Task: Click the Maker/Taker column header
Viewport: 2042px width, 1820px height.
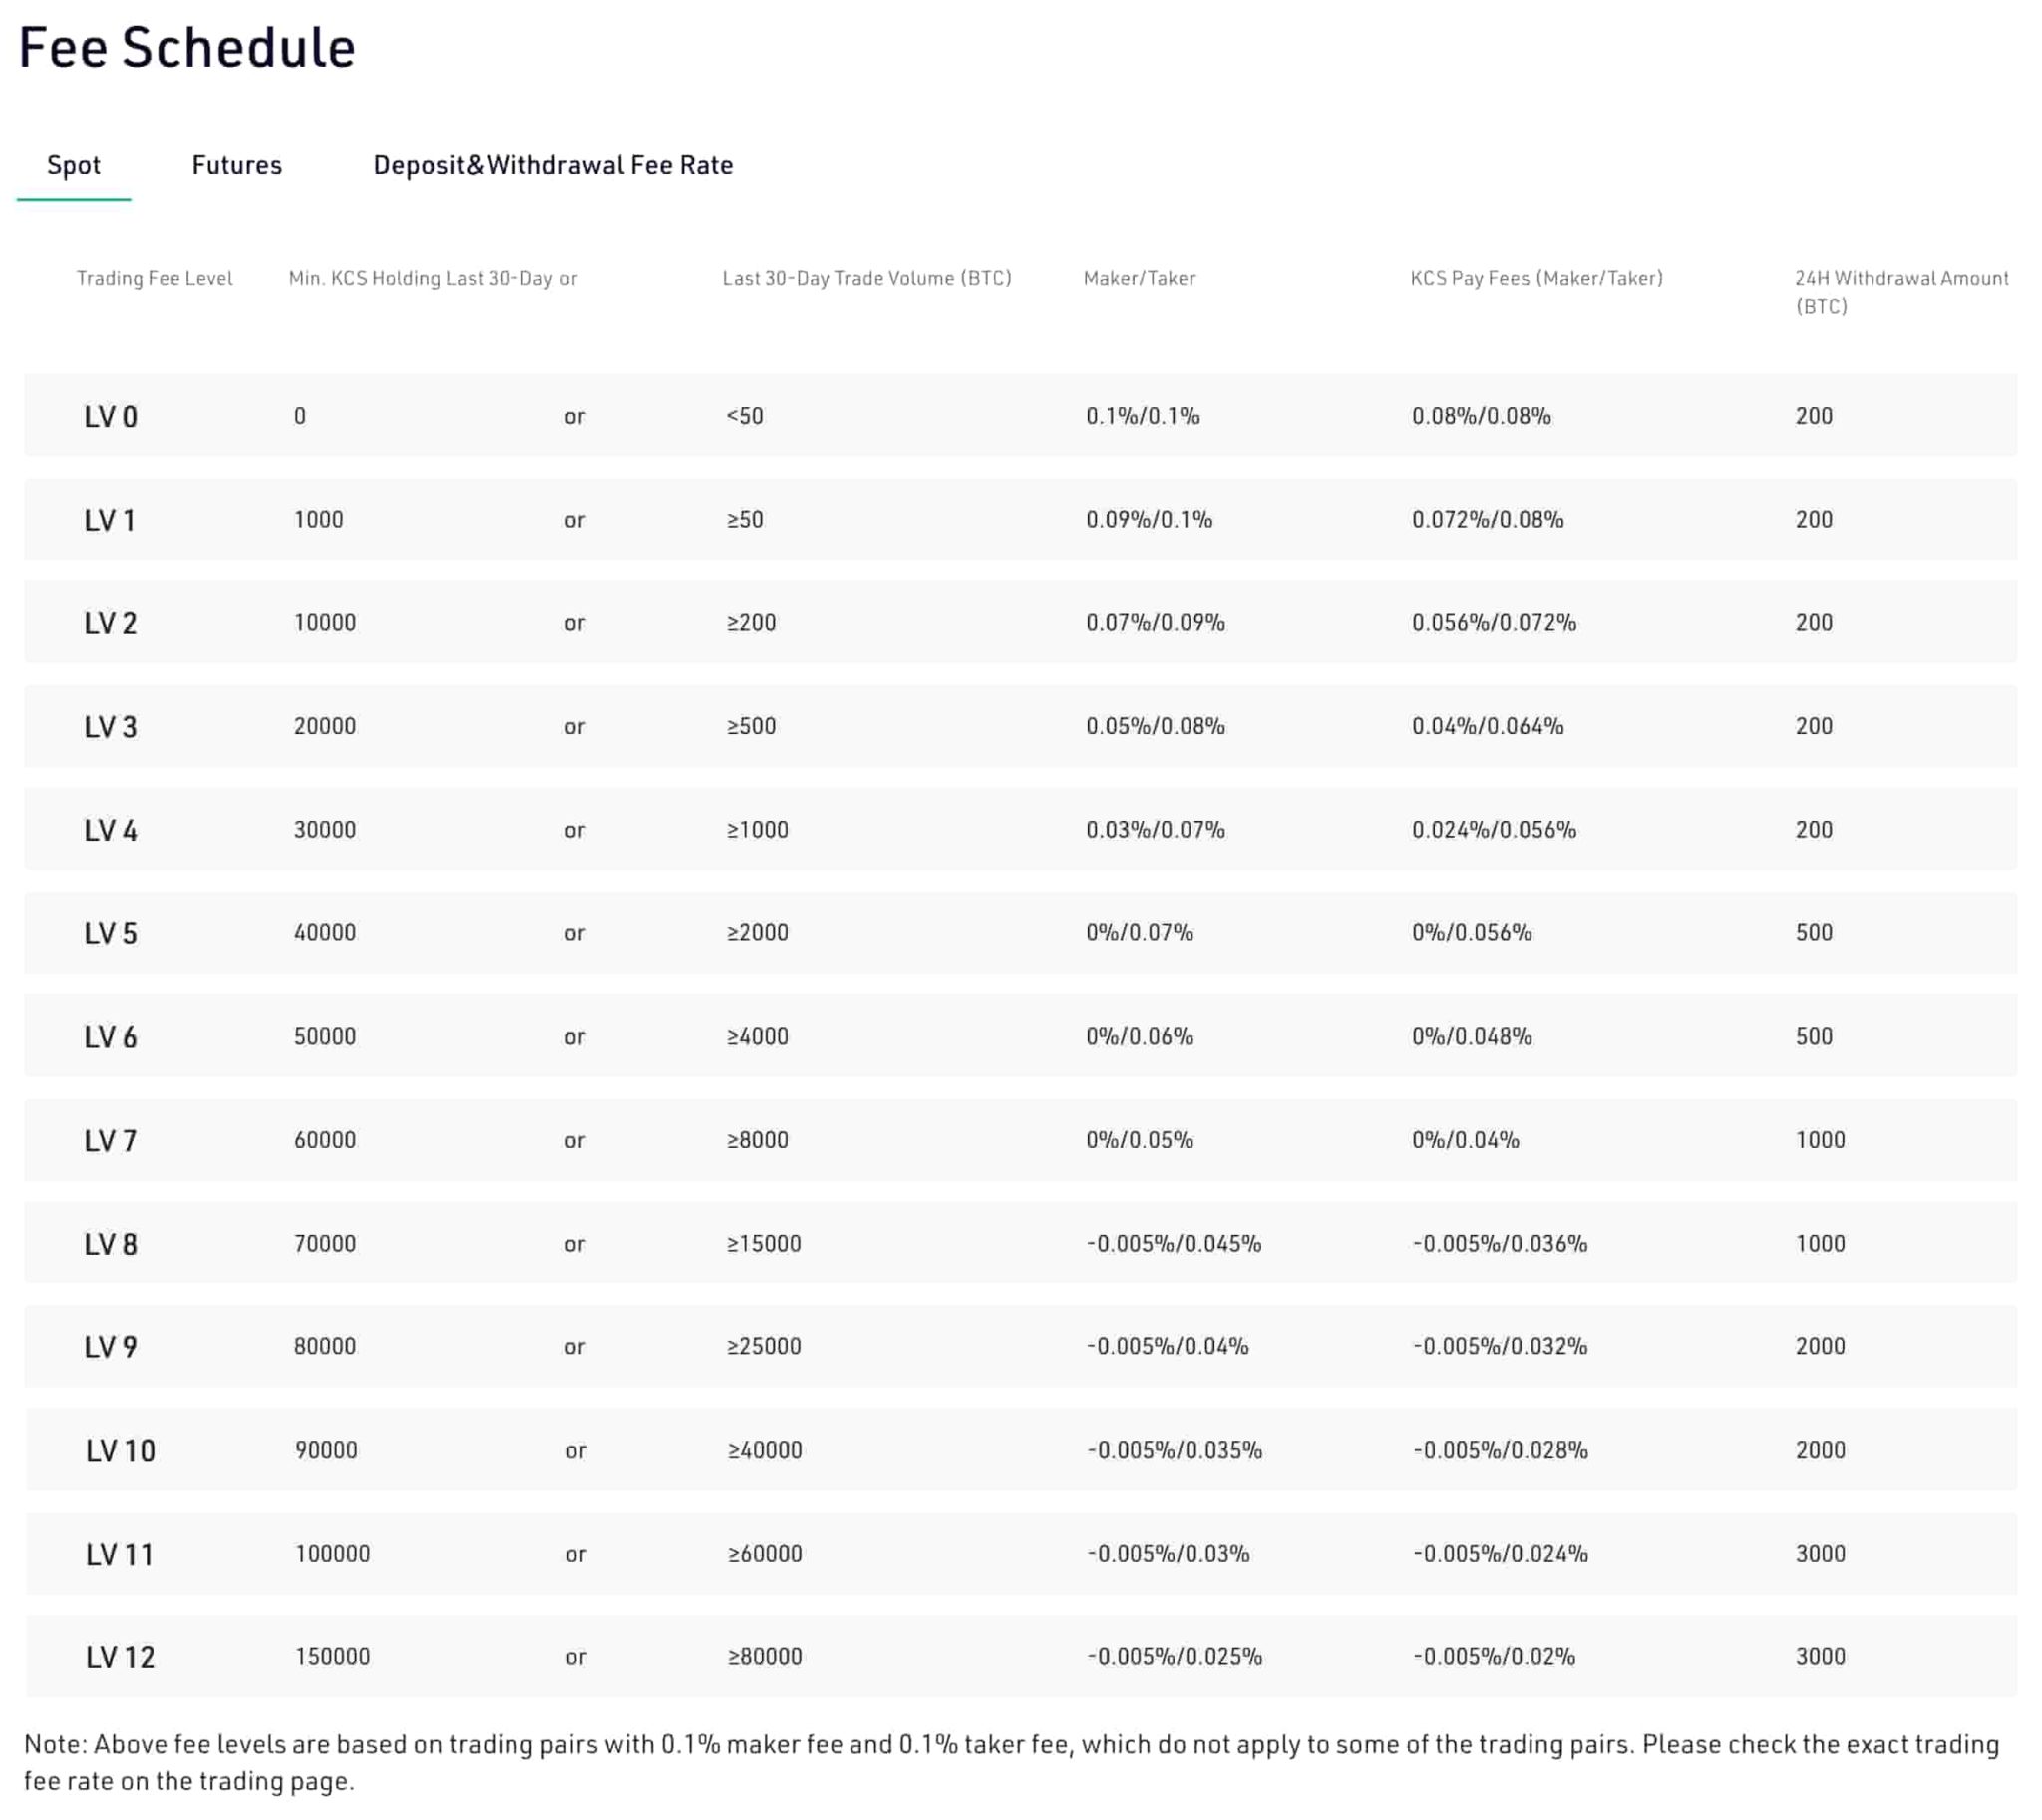Action: [1139, 278]
